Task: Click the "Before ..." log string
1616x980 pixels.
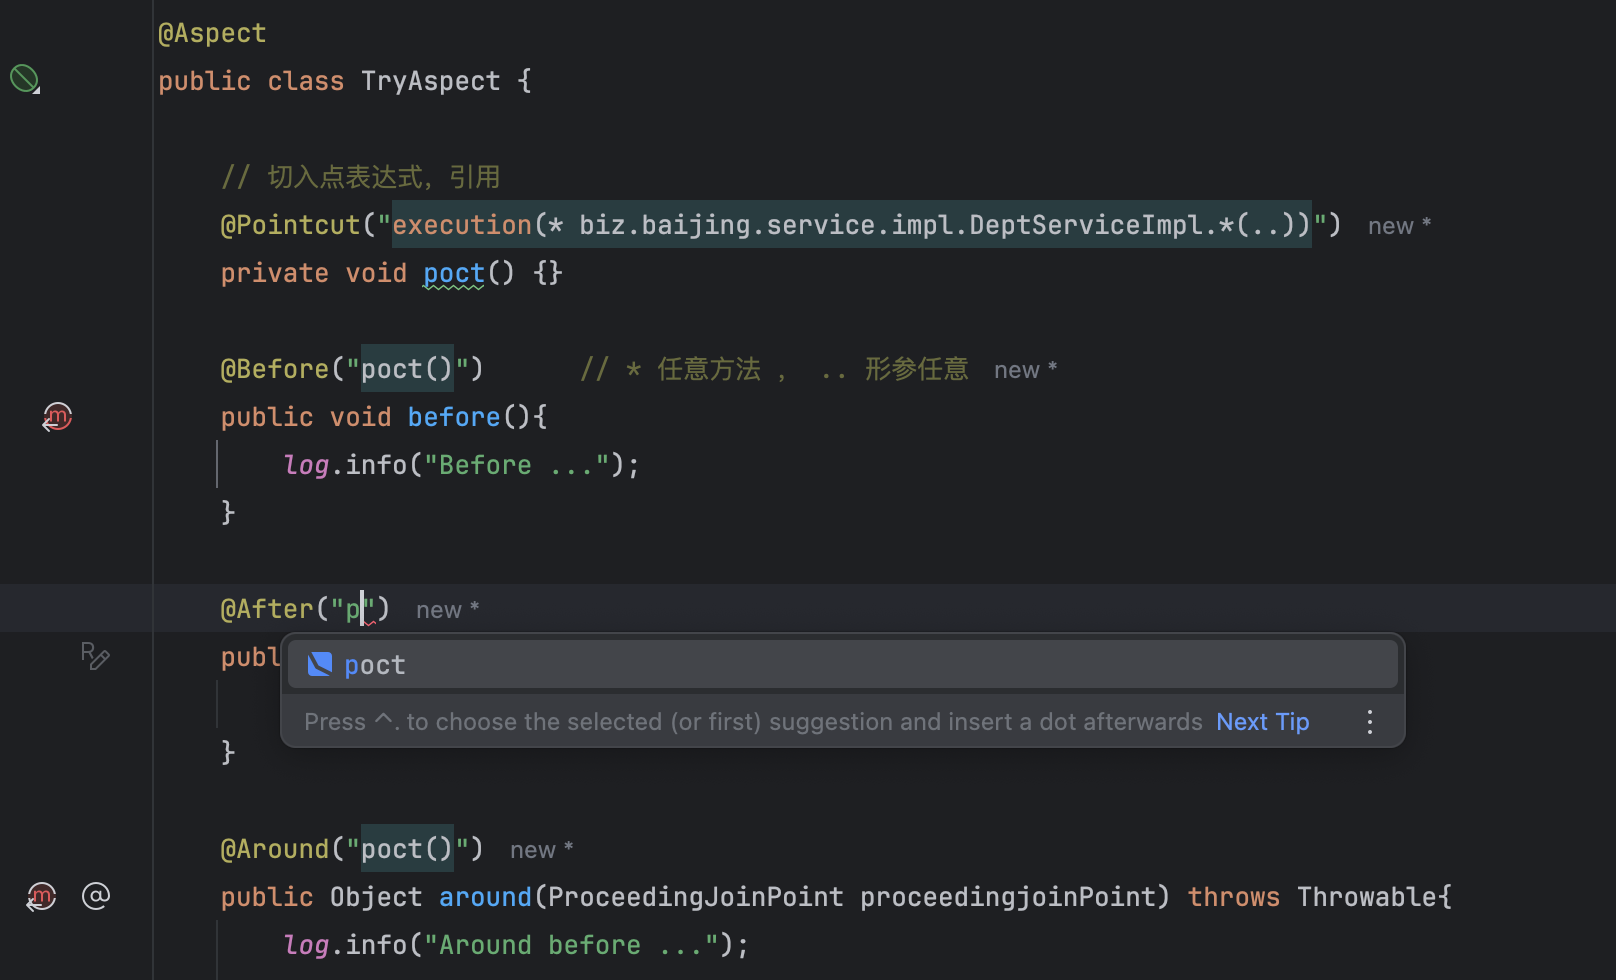Action: pyautogui.click(x=517, y=465)
